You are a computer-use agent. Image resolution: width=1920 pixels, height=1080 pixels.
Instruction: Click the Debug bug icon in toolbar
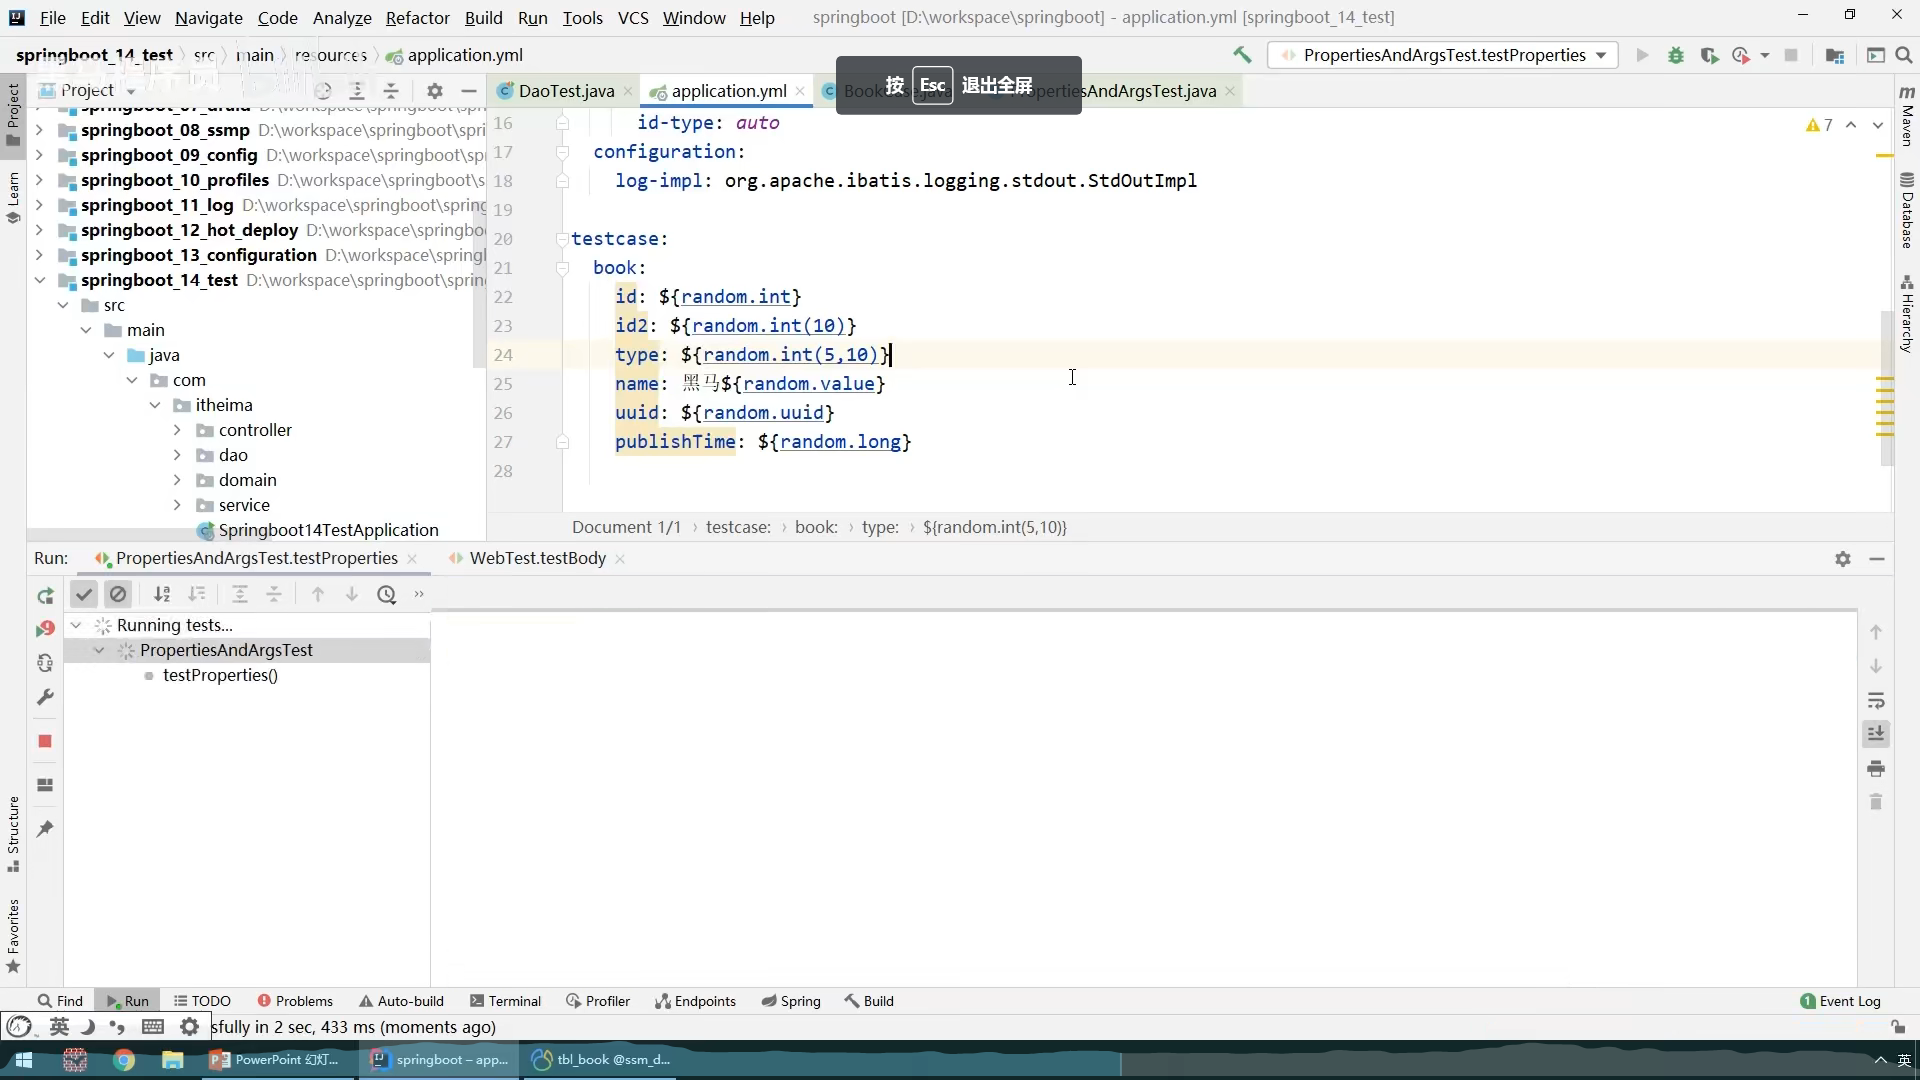click(x=1676, y=55)
